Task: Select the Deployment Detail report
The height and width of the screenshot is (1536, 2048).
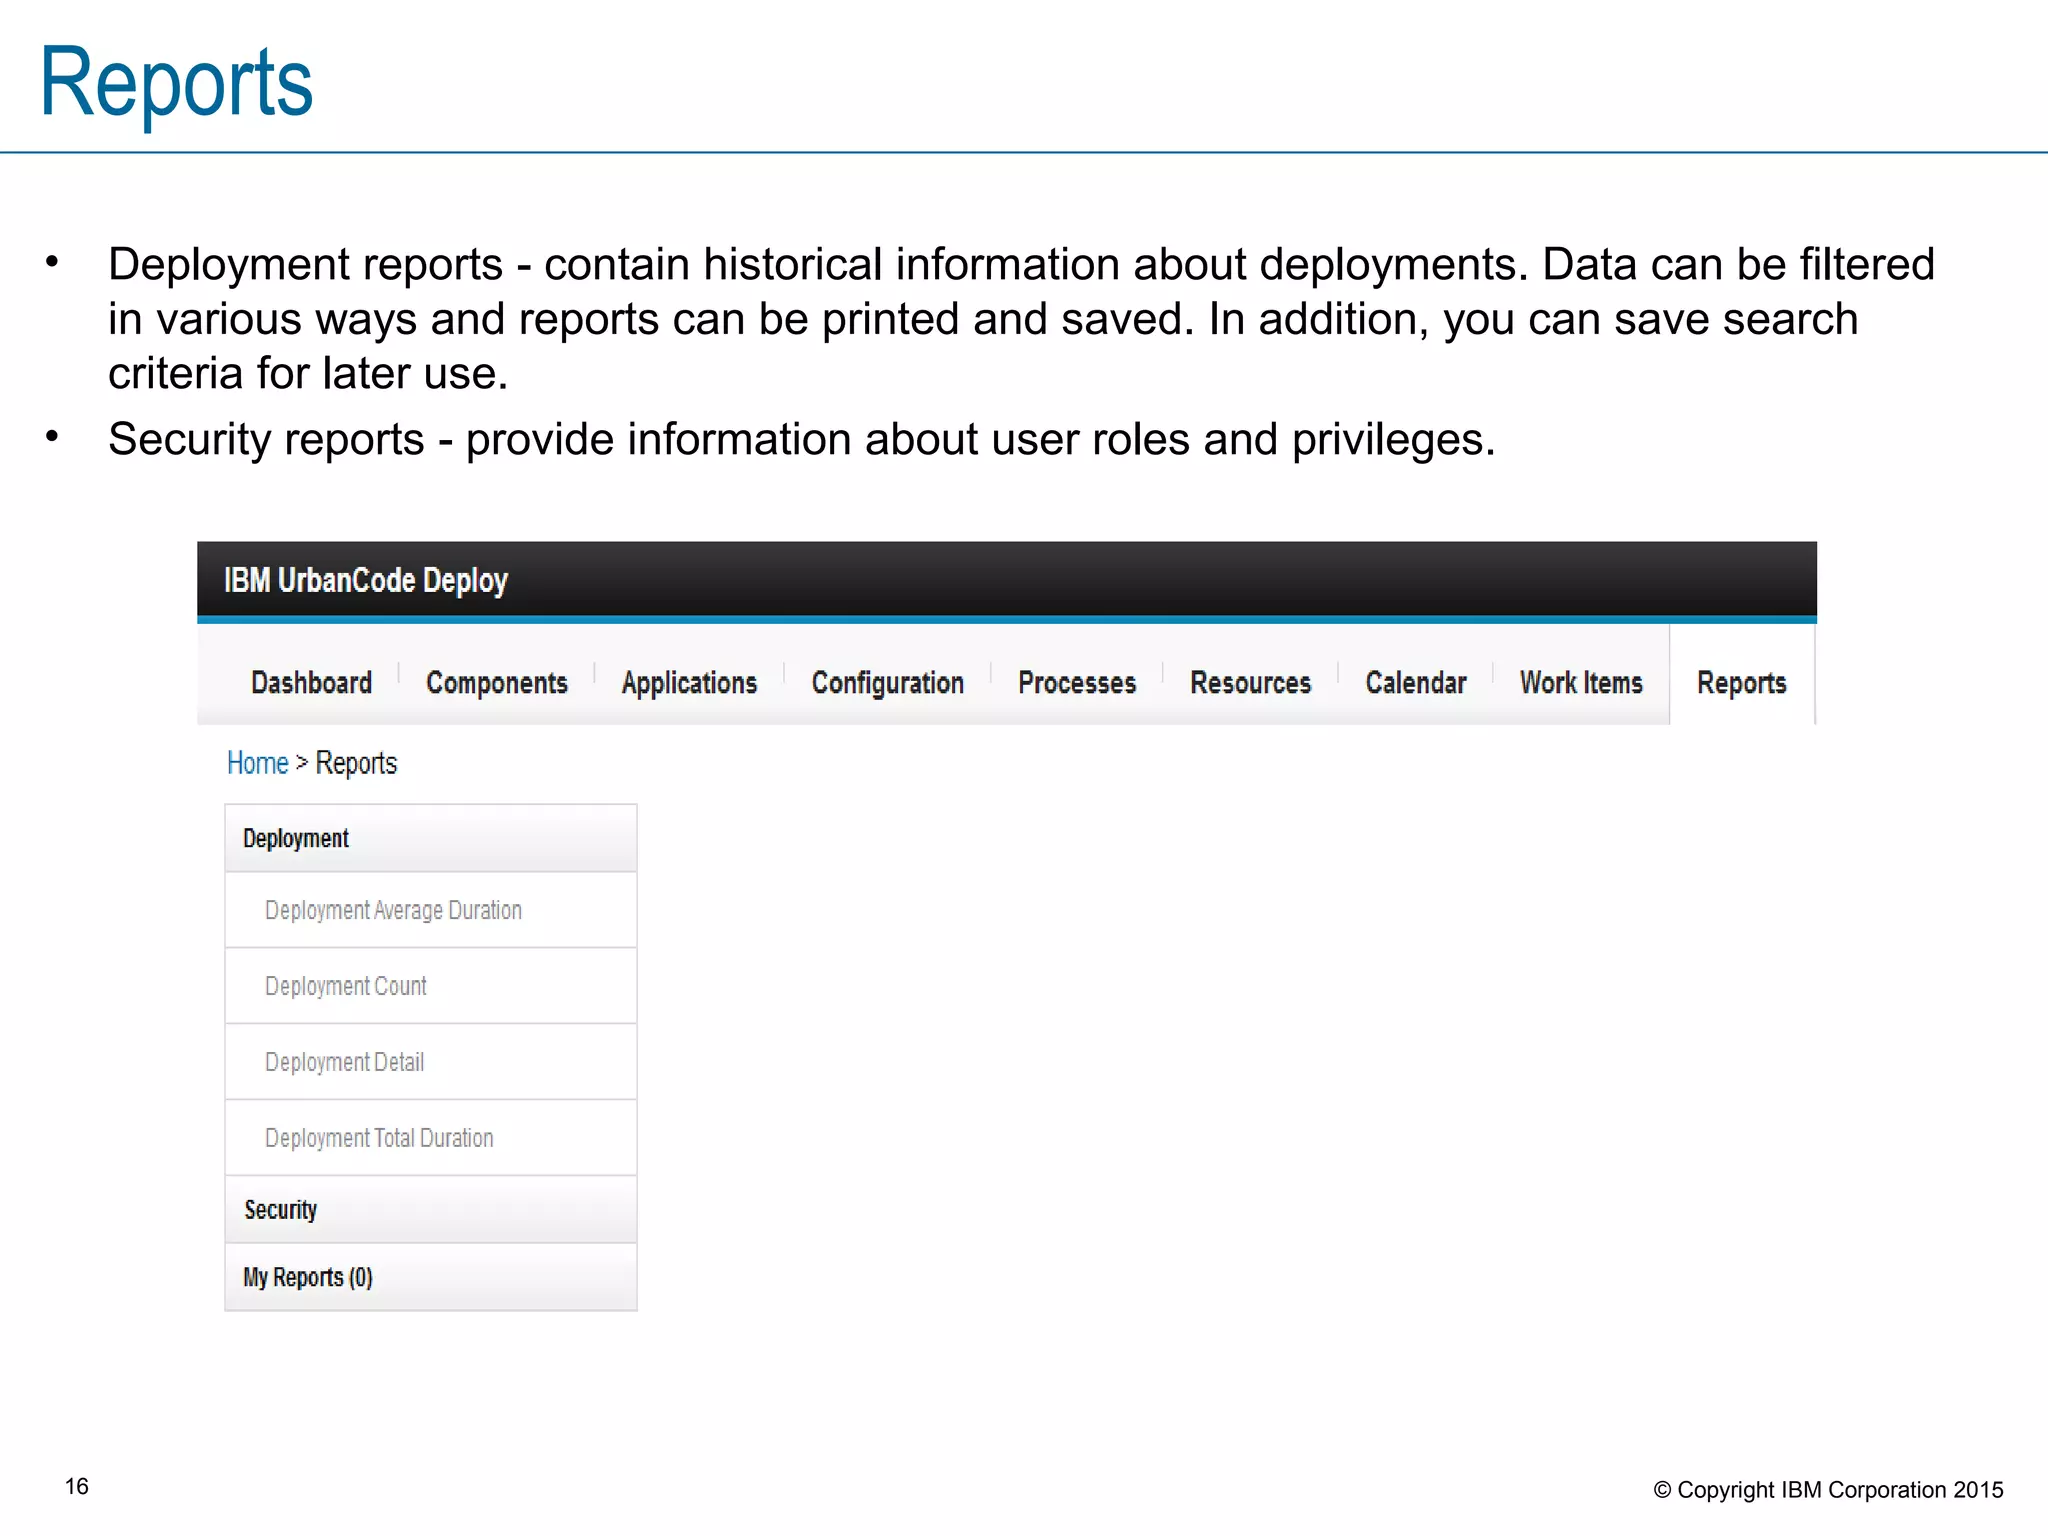Action: pos(344,1062)
